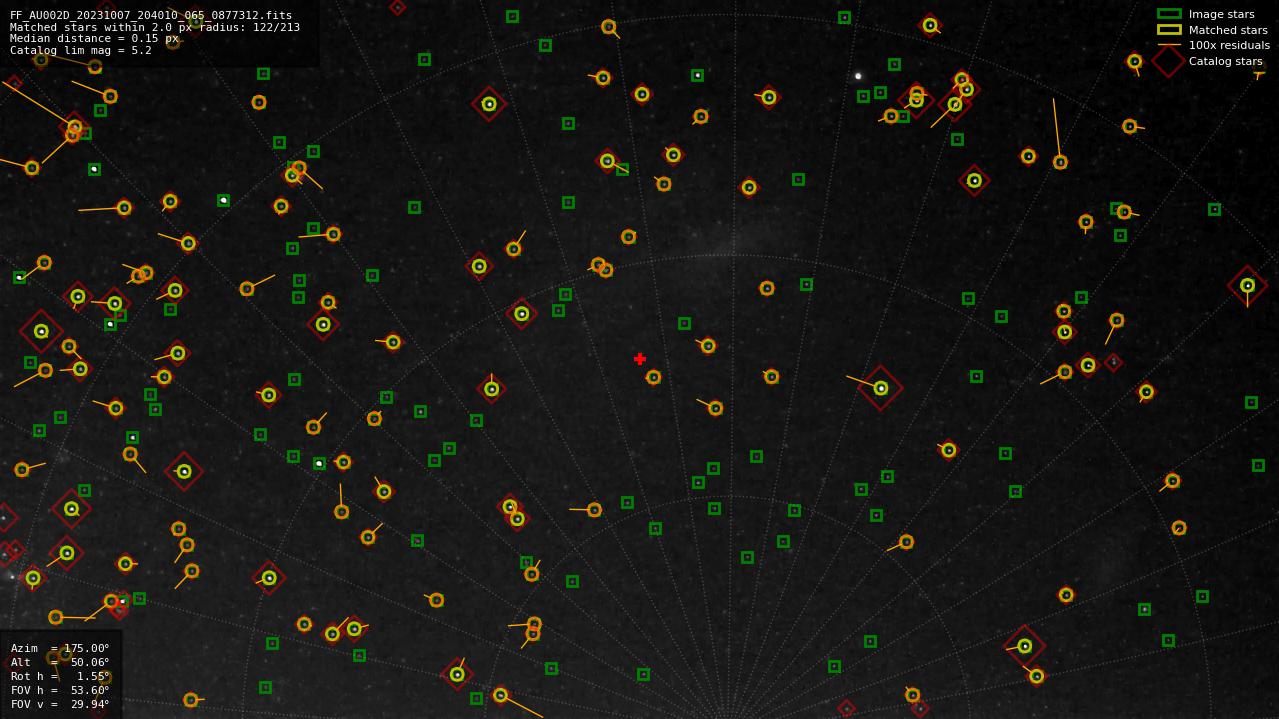
Task: Click the 'FOV v = 29.94°' value
Action: (x=60, y=704)
